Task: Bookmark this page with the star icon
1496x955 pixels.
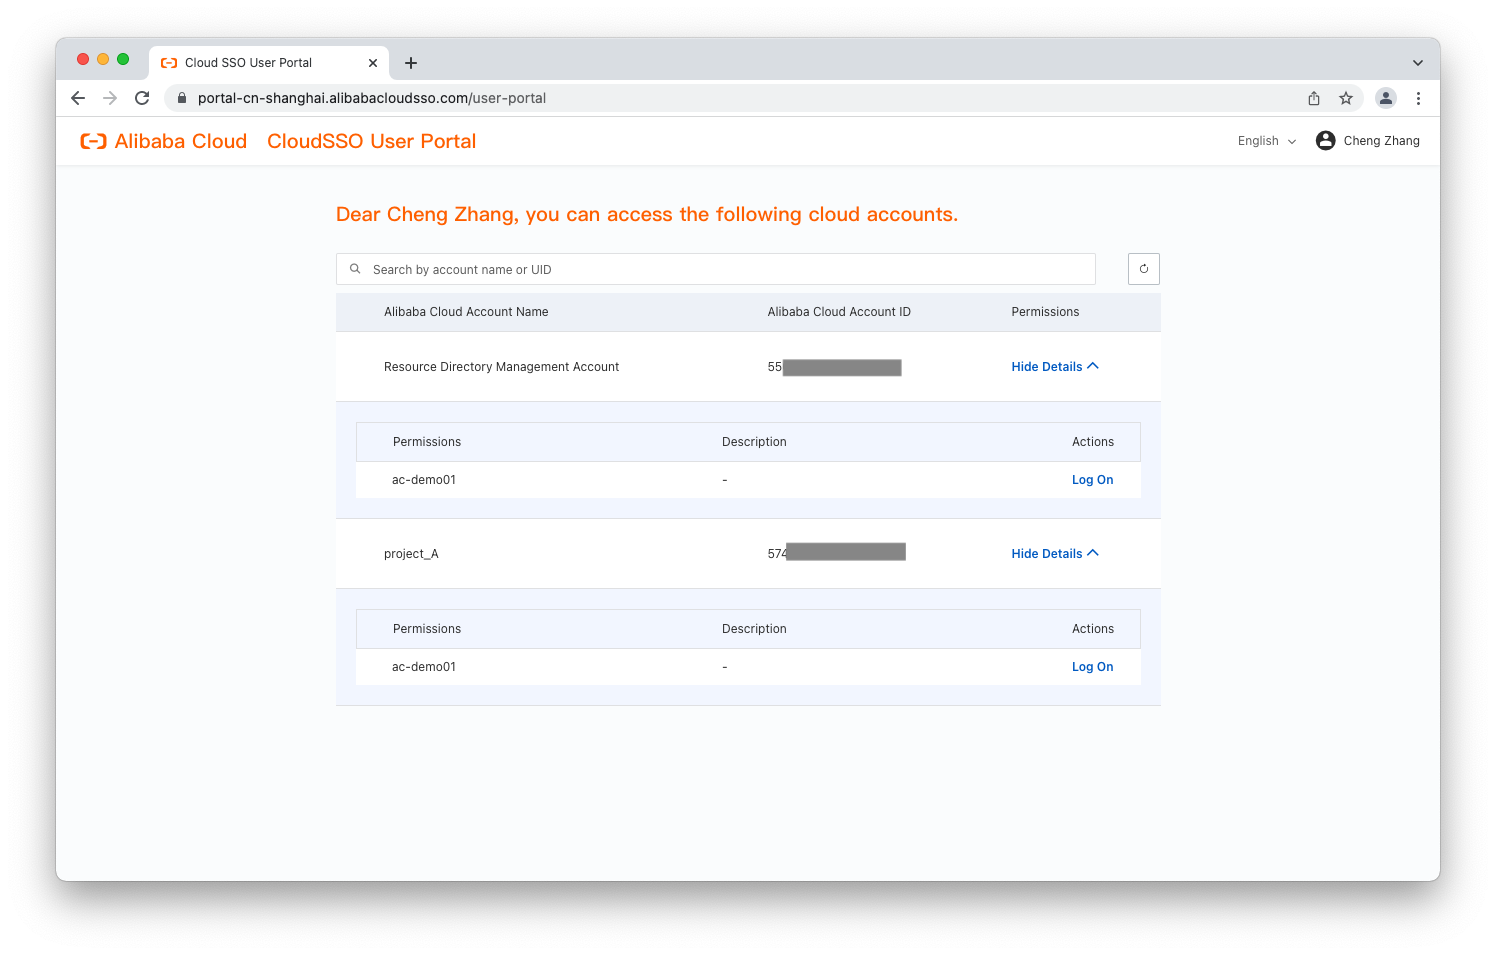Action: [x=1346, y=98]
